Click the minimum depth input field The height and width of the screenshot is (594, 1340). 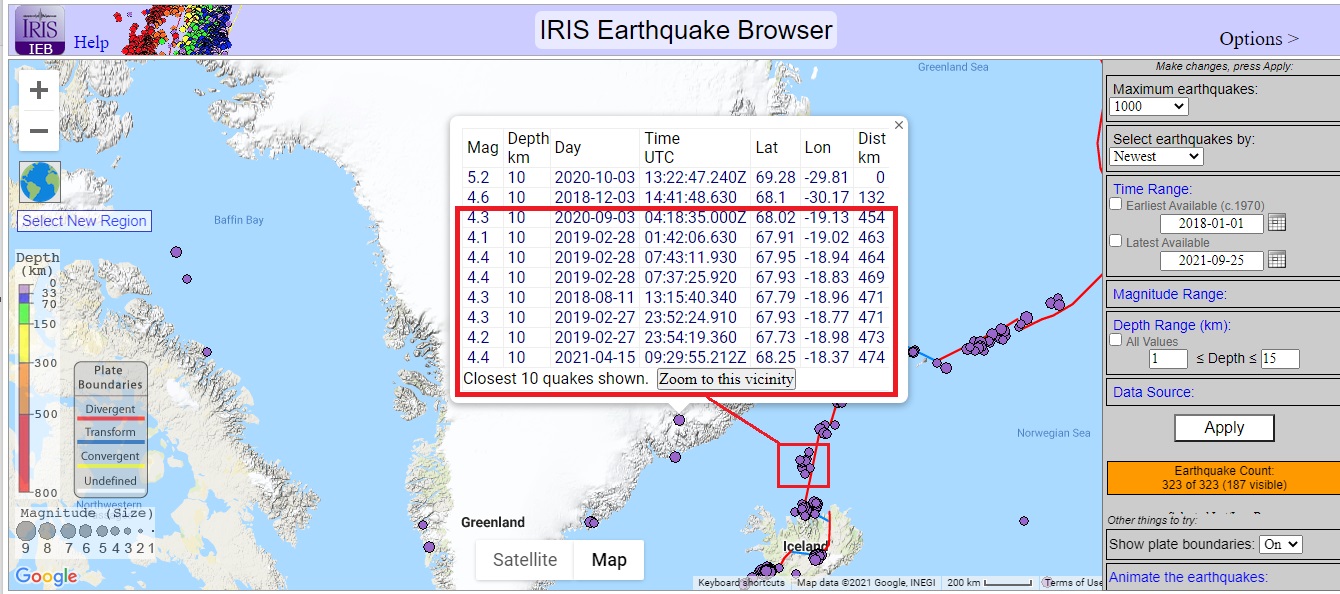coord(1168,359)
